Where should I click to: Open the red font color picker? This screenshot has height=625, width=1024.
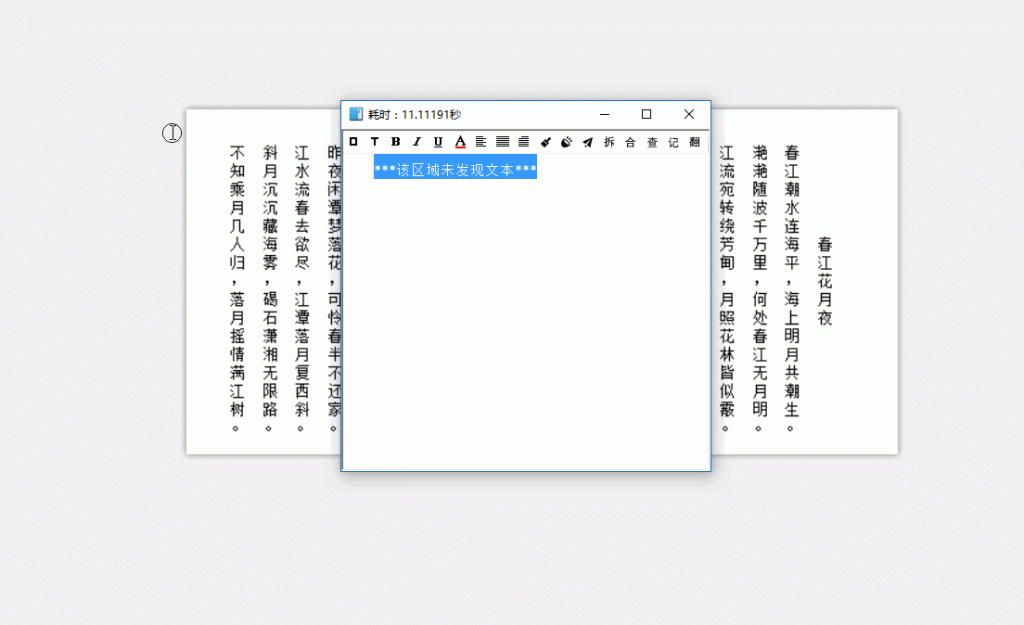pos(460,142)
